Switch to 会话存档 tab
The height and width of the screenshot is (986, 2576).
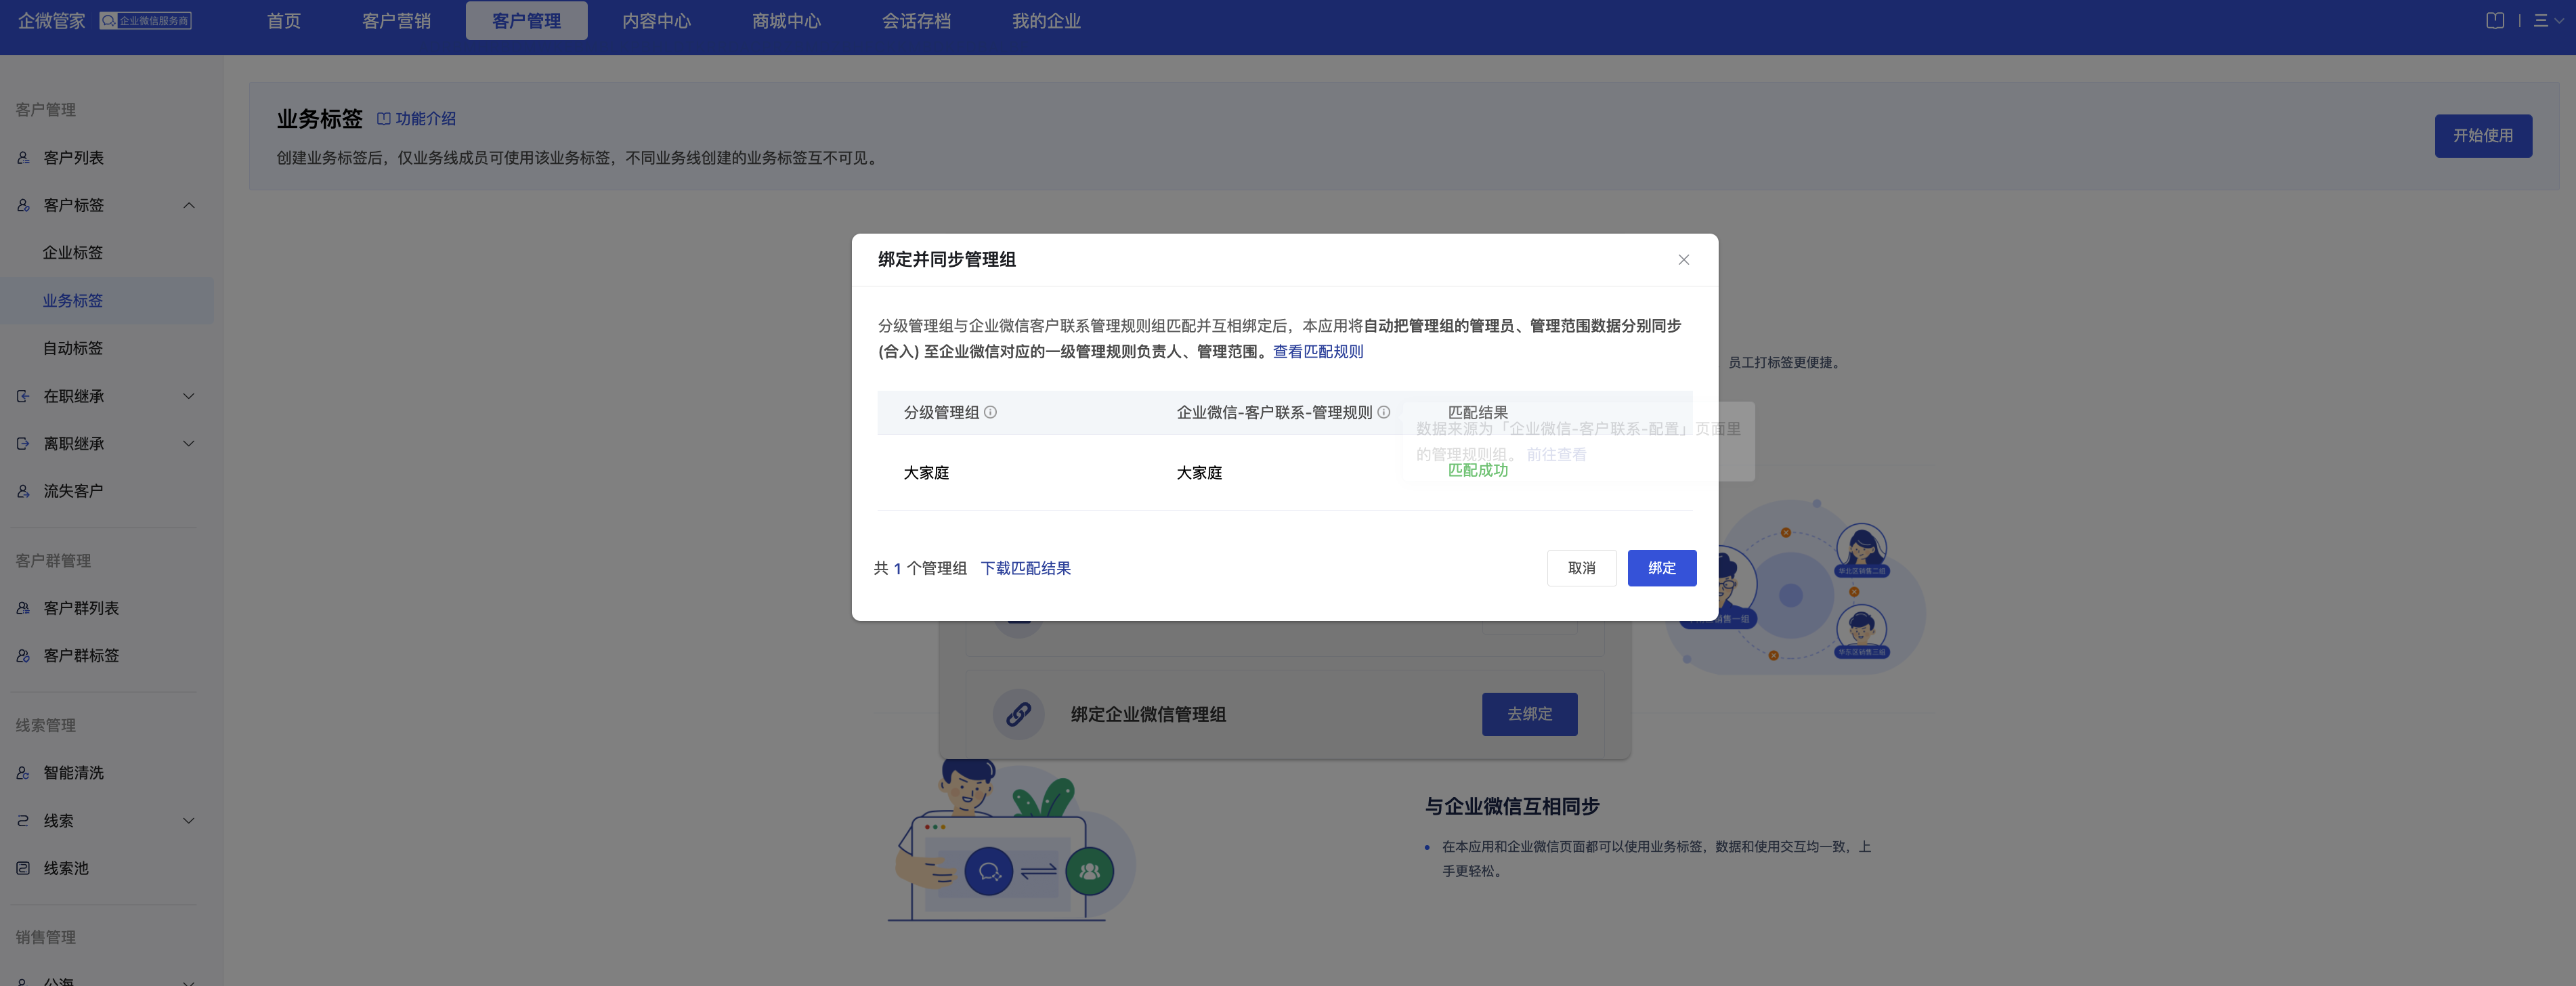pyautogui.click(x=916, y=21)
